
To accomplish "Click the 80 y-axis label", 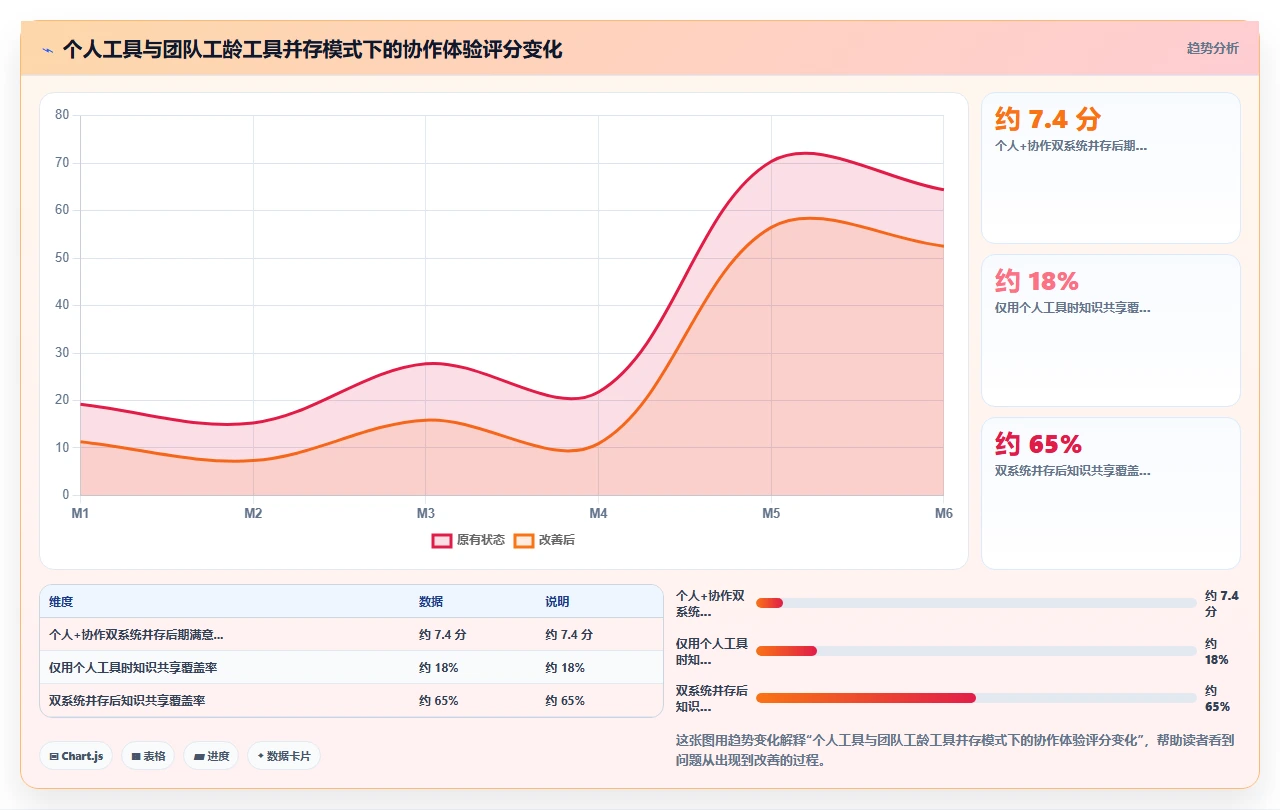I will [x=62, y=115].
